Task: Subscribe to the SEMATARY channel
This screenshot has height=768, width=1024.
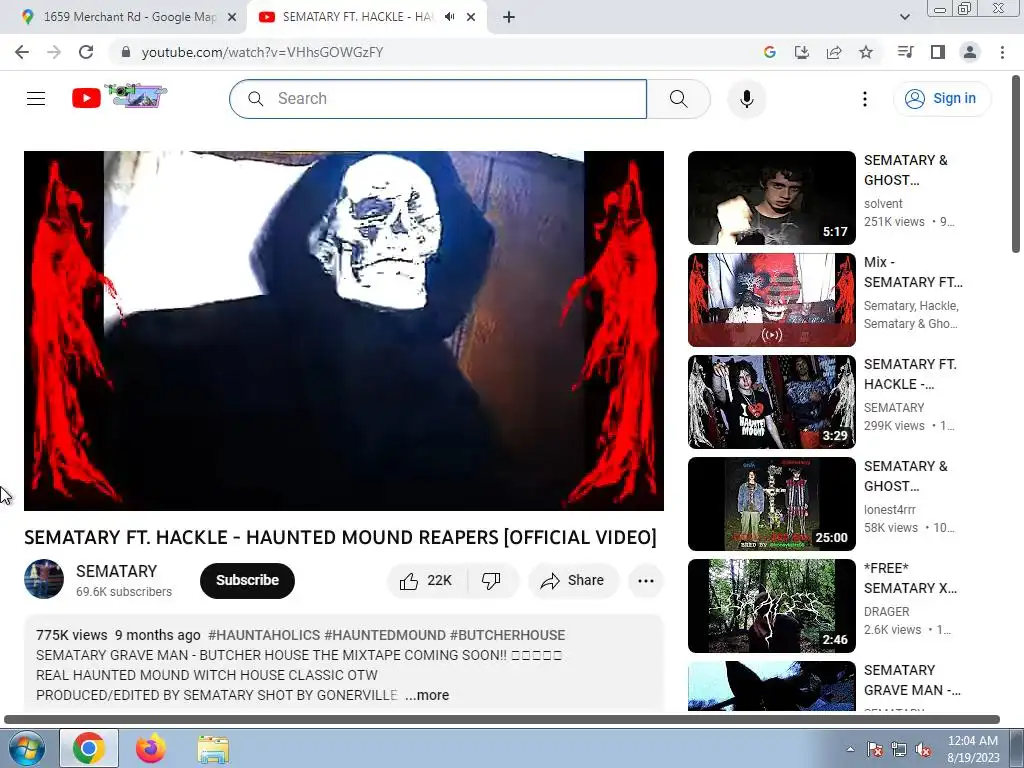Action: (248, 581)
